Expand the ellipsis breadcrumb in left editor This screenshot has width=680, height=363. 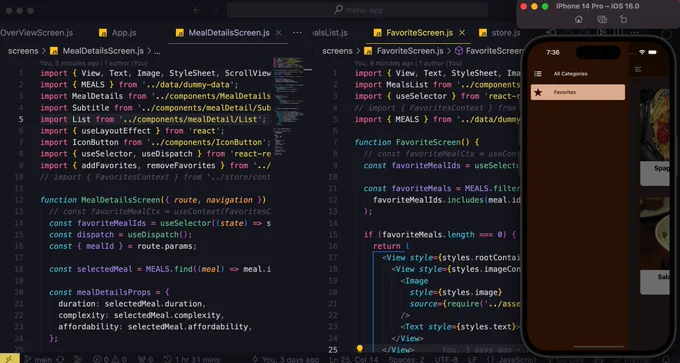tap(157, 52)
